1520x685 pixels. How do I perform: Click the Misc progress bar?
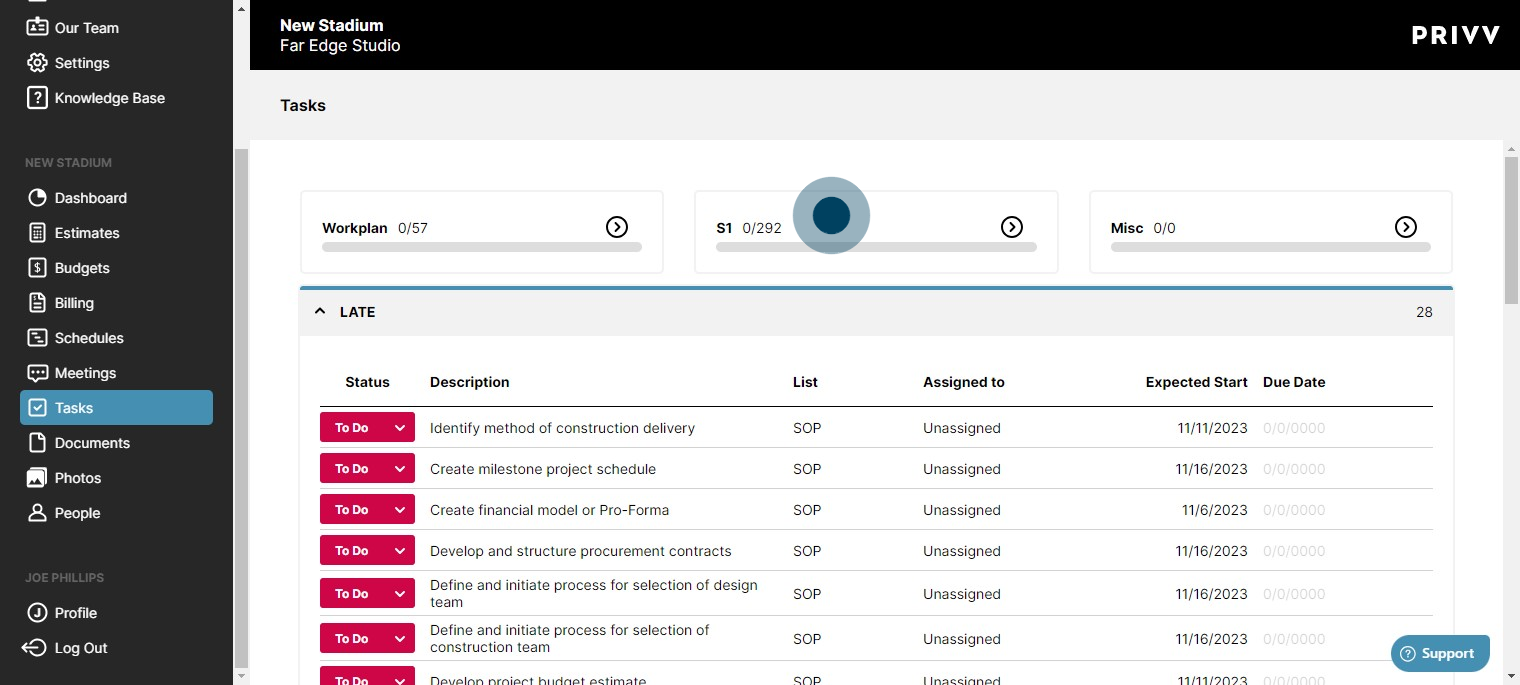coord(1271,247)
